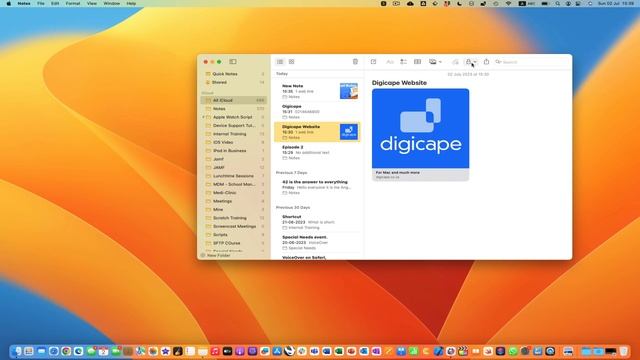
Task: Open the Meetings folder
Action: point(234,201)
